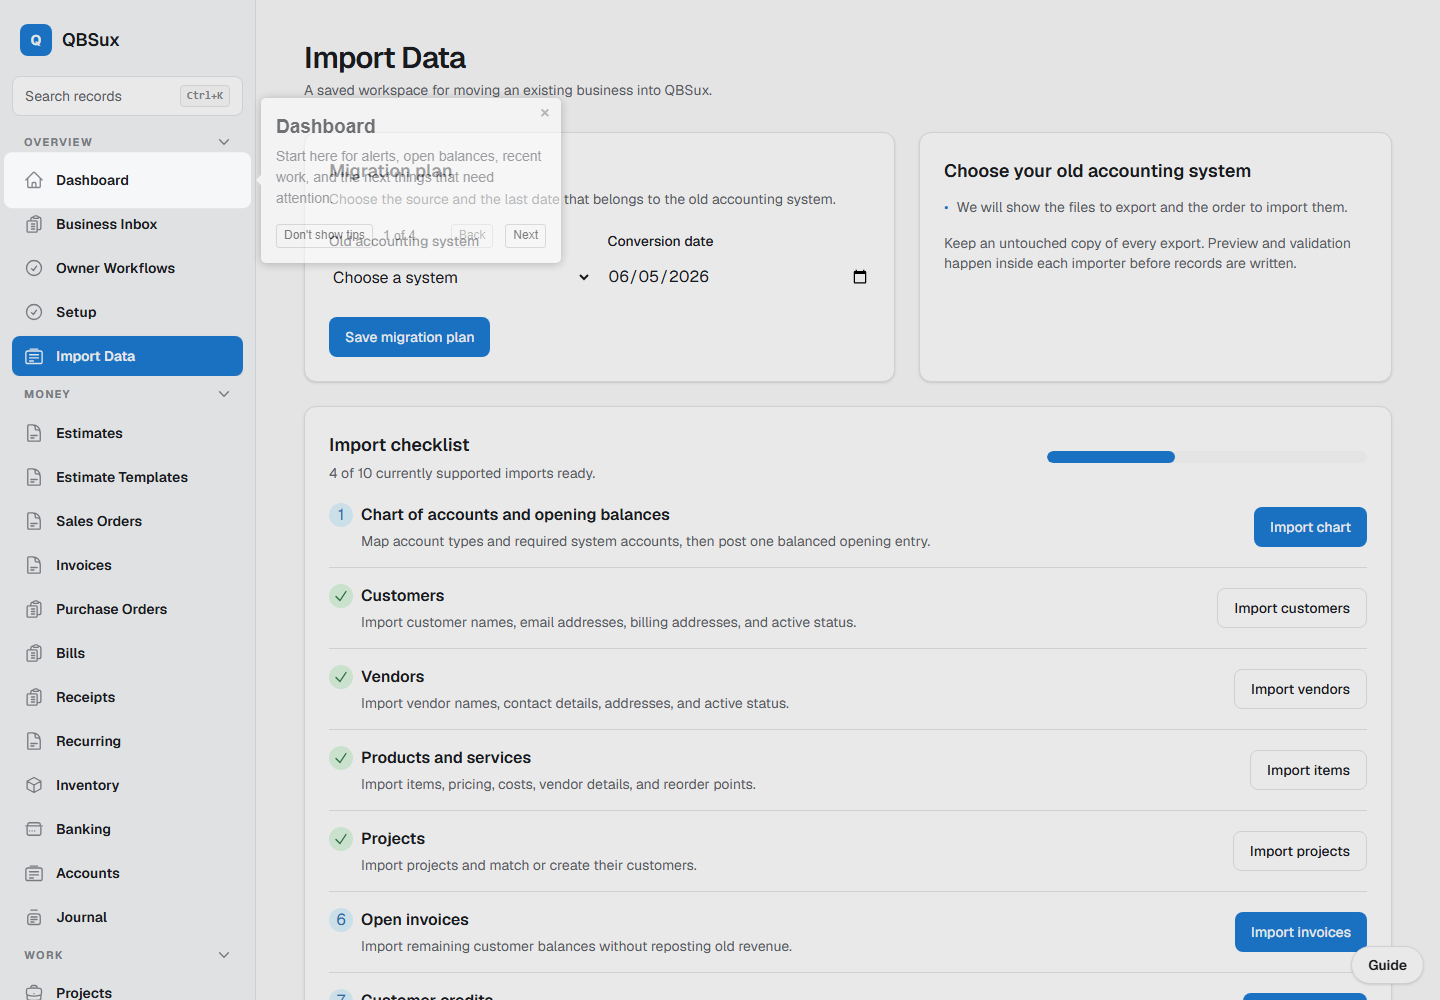Navigate to Purchase Orders
The height and width of the screenshot is (1000, 1440).
pyautogui.click(x=127, y=609)
